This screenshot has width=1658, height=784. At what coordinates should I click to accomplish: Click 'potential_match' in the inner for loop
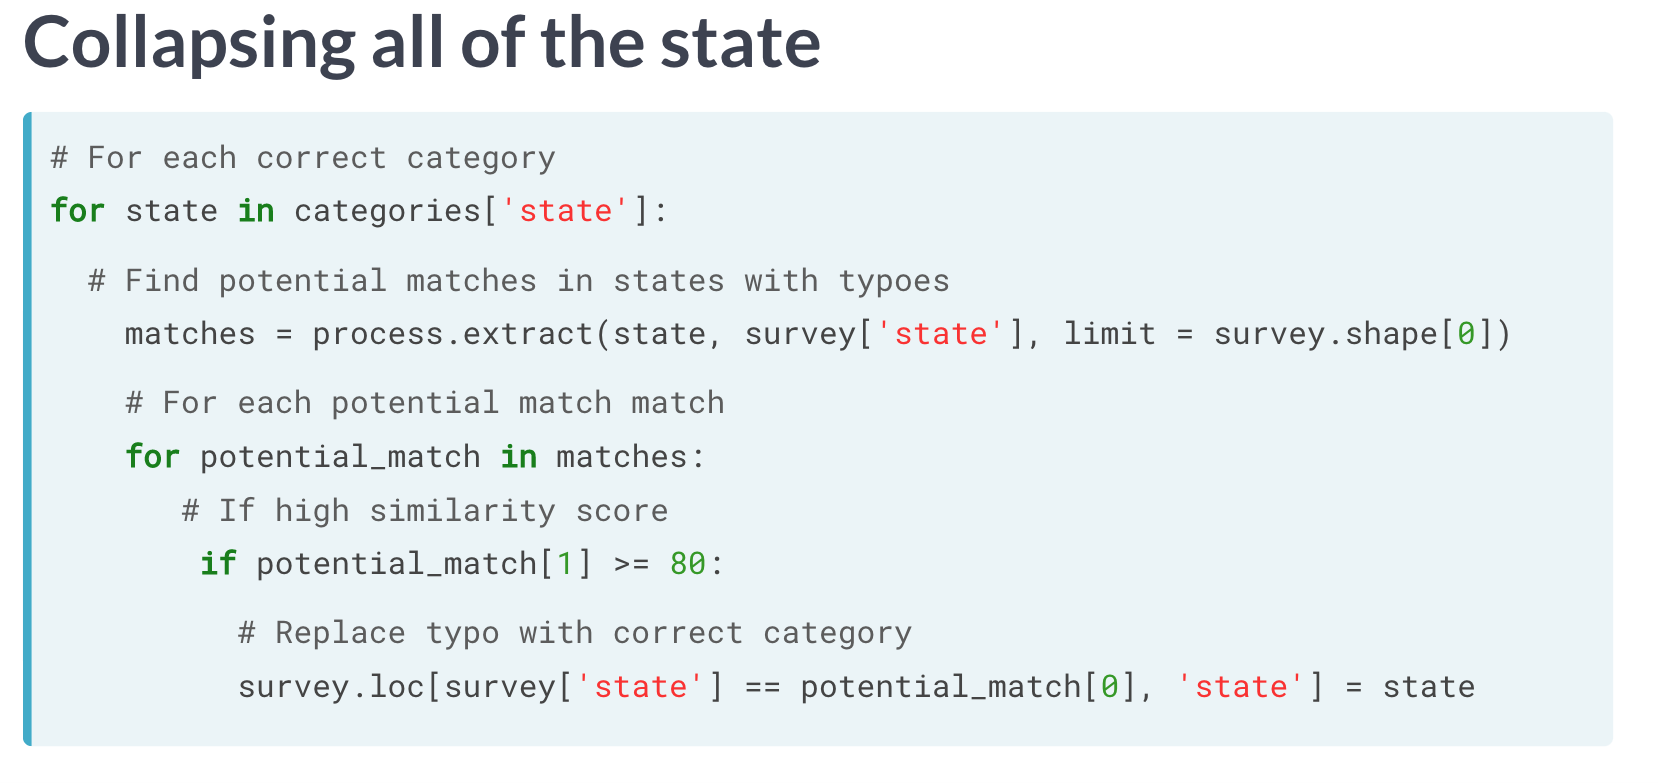click(x=340, y=457)
